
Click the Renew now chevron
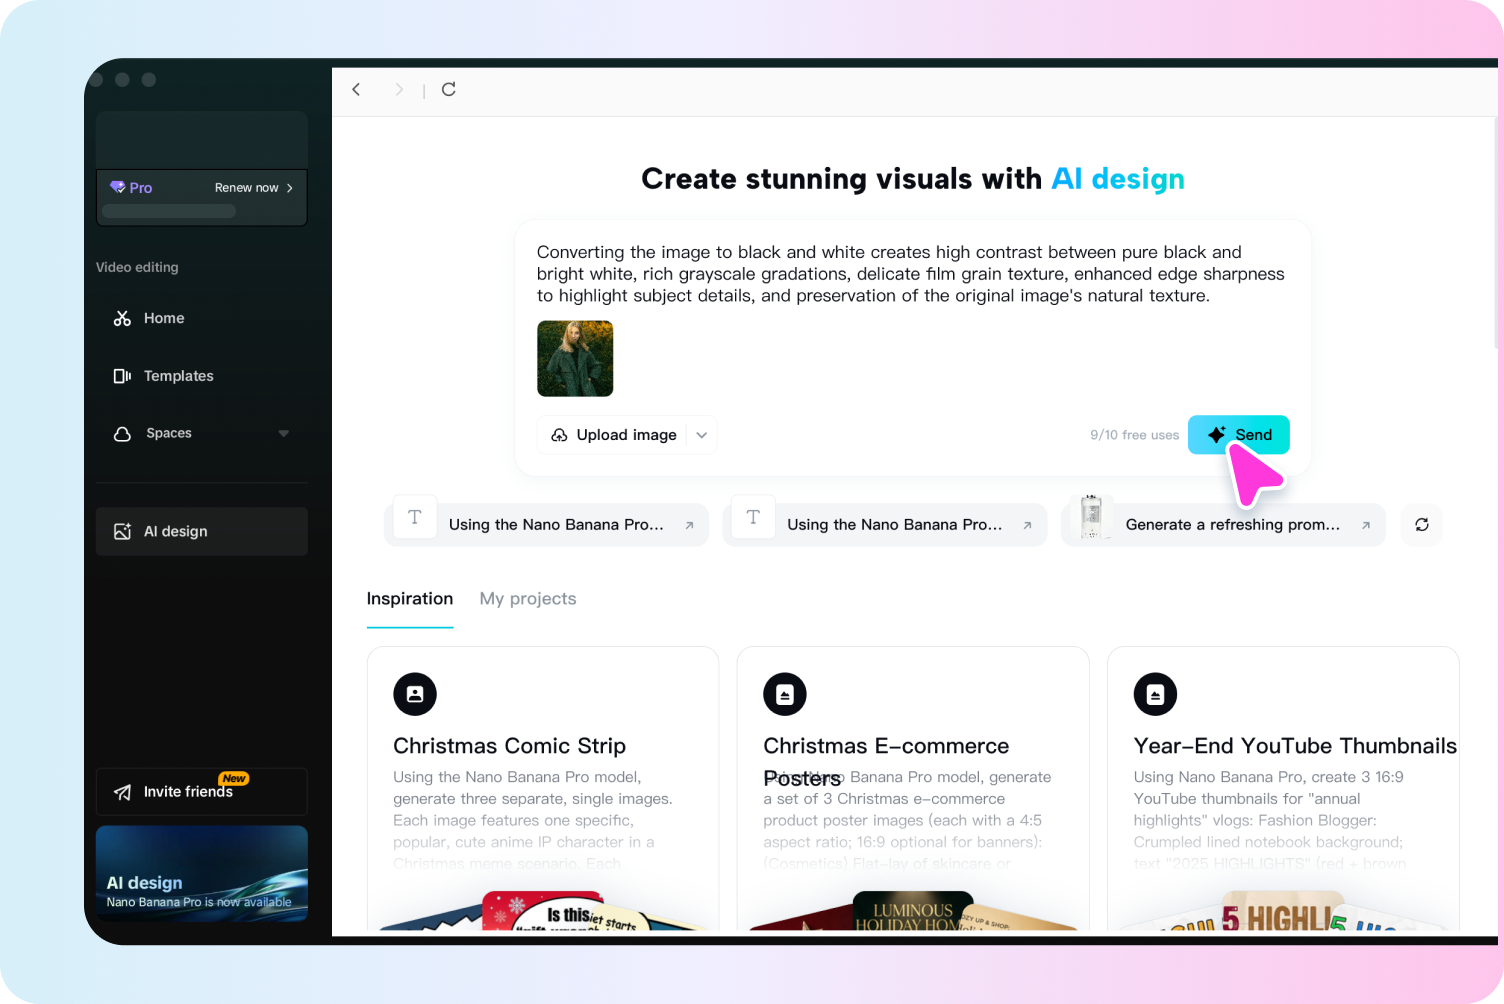click(x=290, y=188)
